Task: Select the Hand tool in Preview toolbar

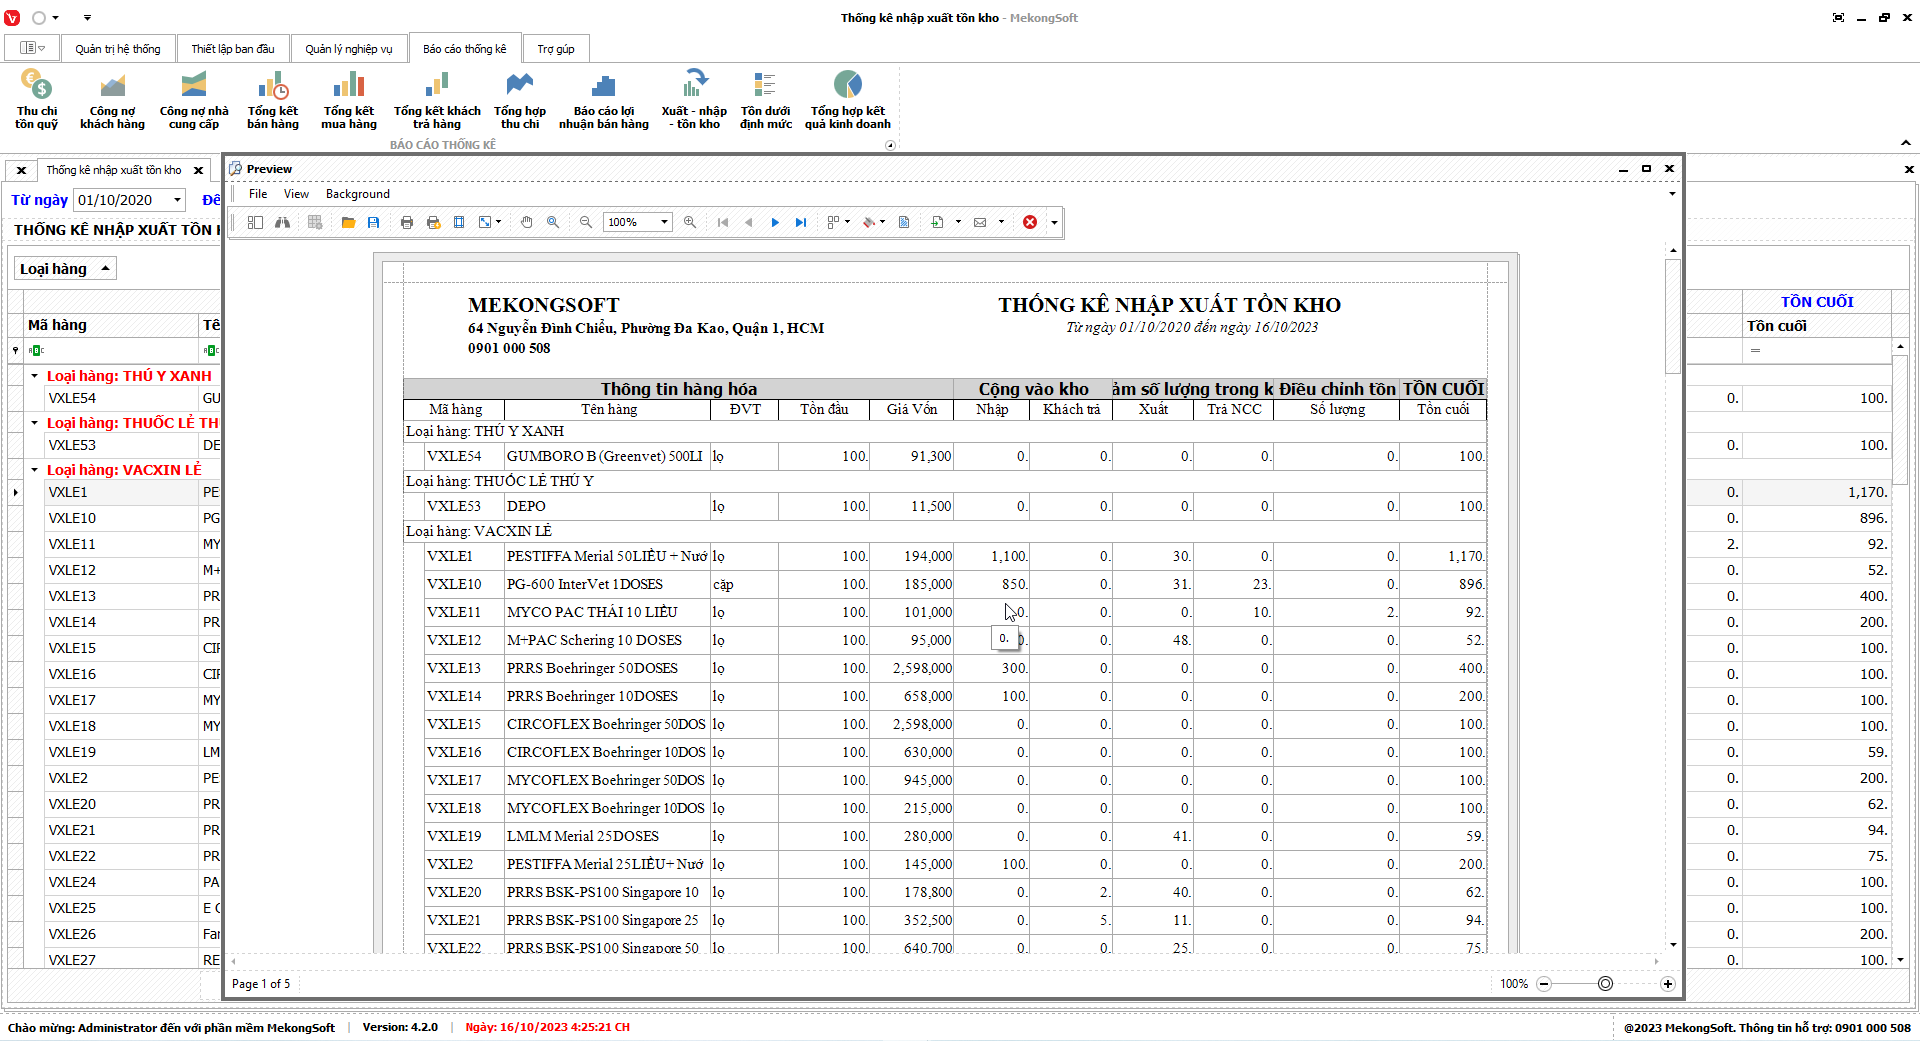Action: tap(527, 222)
